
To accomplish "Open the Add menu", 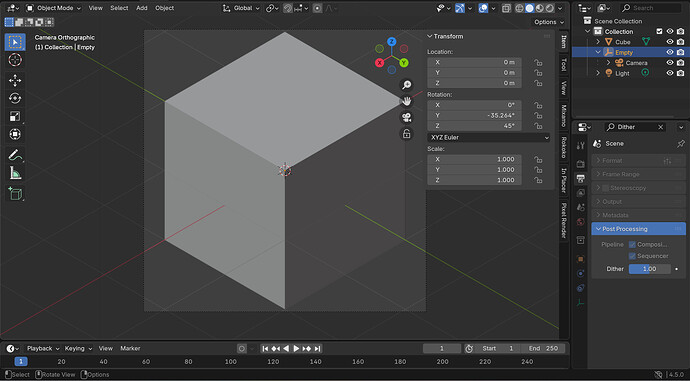I will (142, 8).
